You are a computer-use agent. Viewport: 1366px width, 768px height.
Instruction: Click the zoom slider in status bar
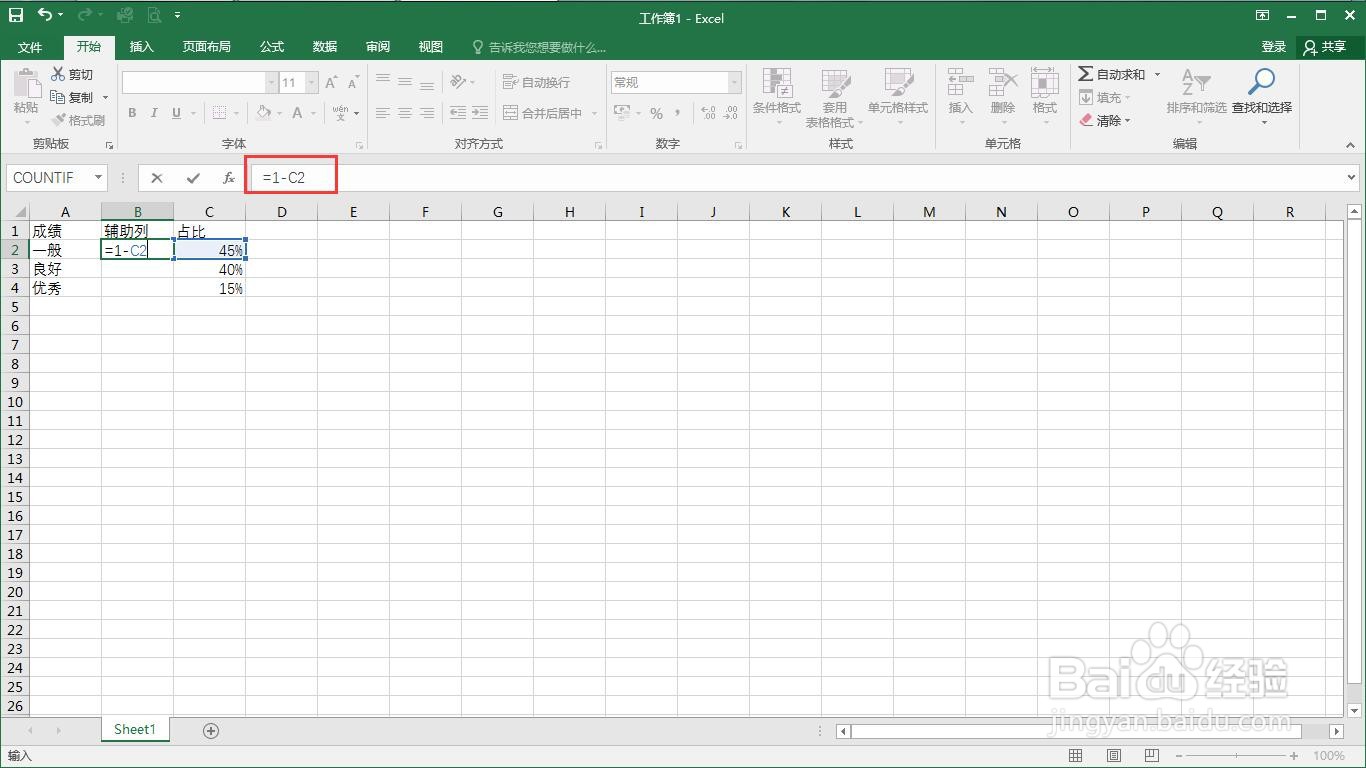click(1237, 756)
